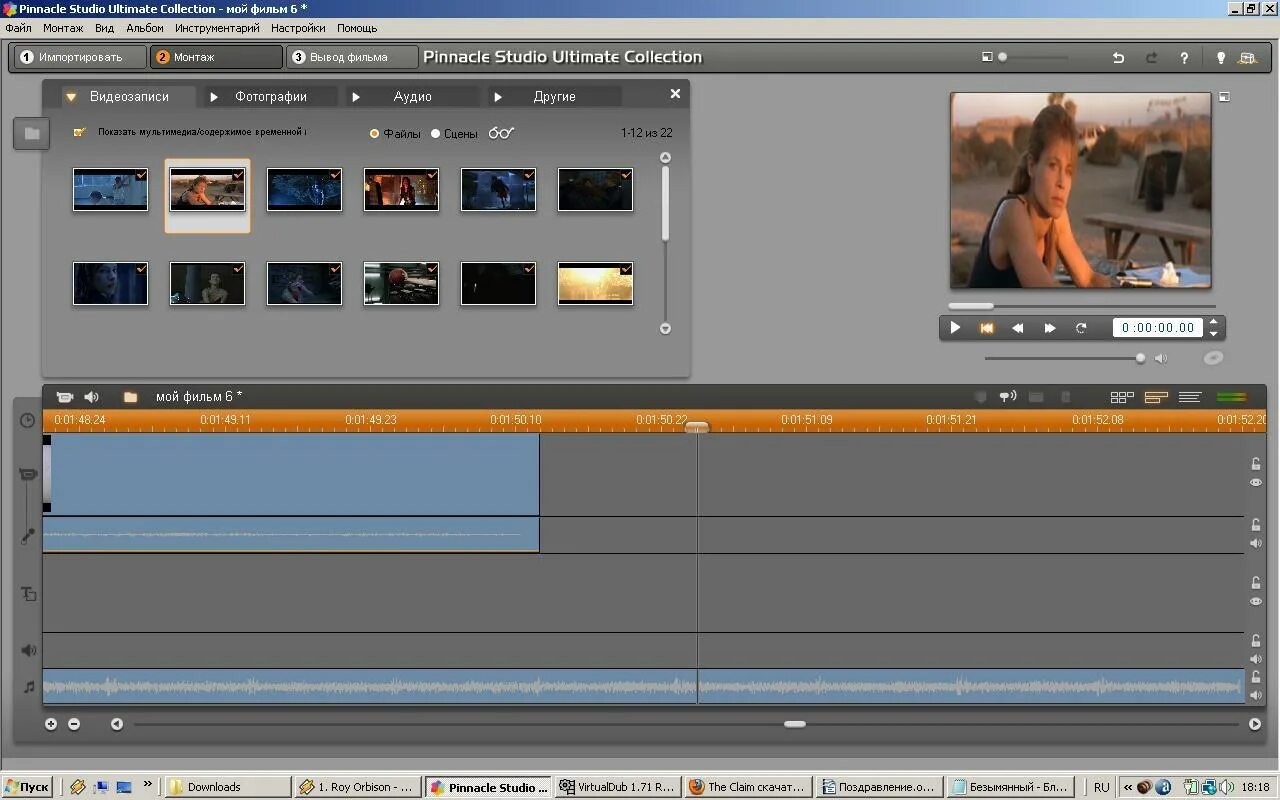The height and width of the screenshot is (800, 1280).
Task: Select the Сцены radio button
Action: (436, 133)
